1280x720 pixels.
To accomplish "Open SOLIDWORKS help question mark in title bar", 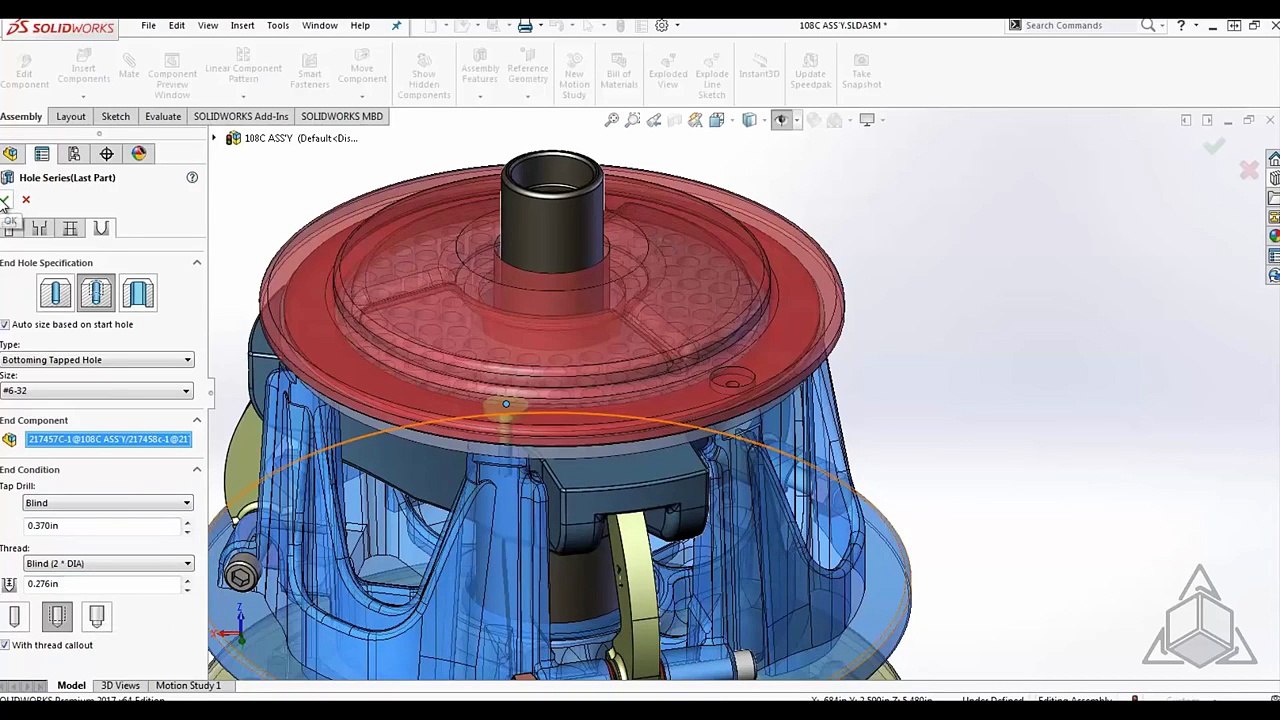I will click(1181, 25).
